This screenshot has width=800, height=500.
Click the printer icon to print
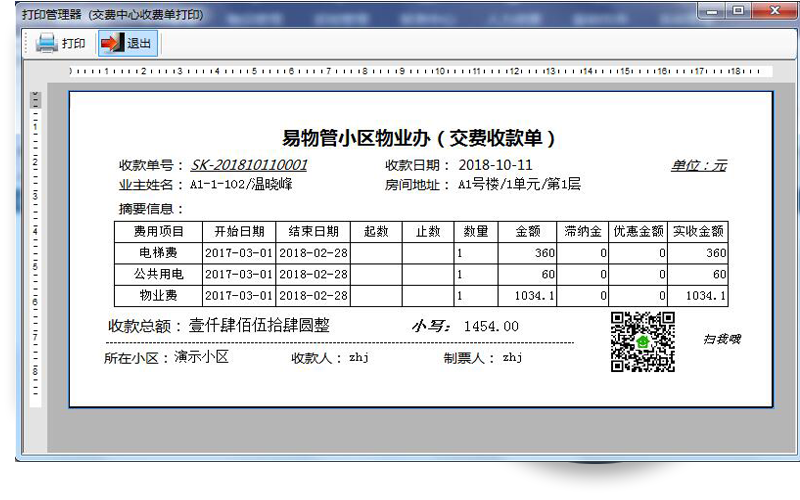[x=46, y=43]
